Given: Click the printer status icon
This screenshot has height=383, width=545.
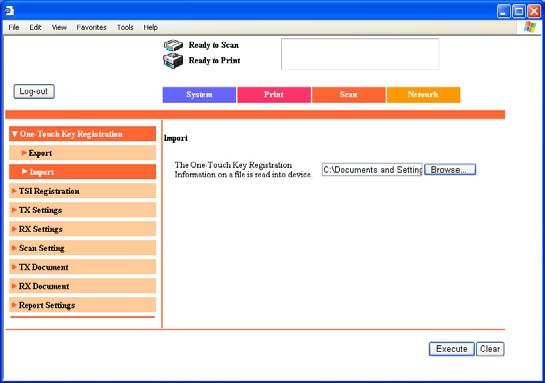Looking at the screenshot, I should (x=173, y=60).
